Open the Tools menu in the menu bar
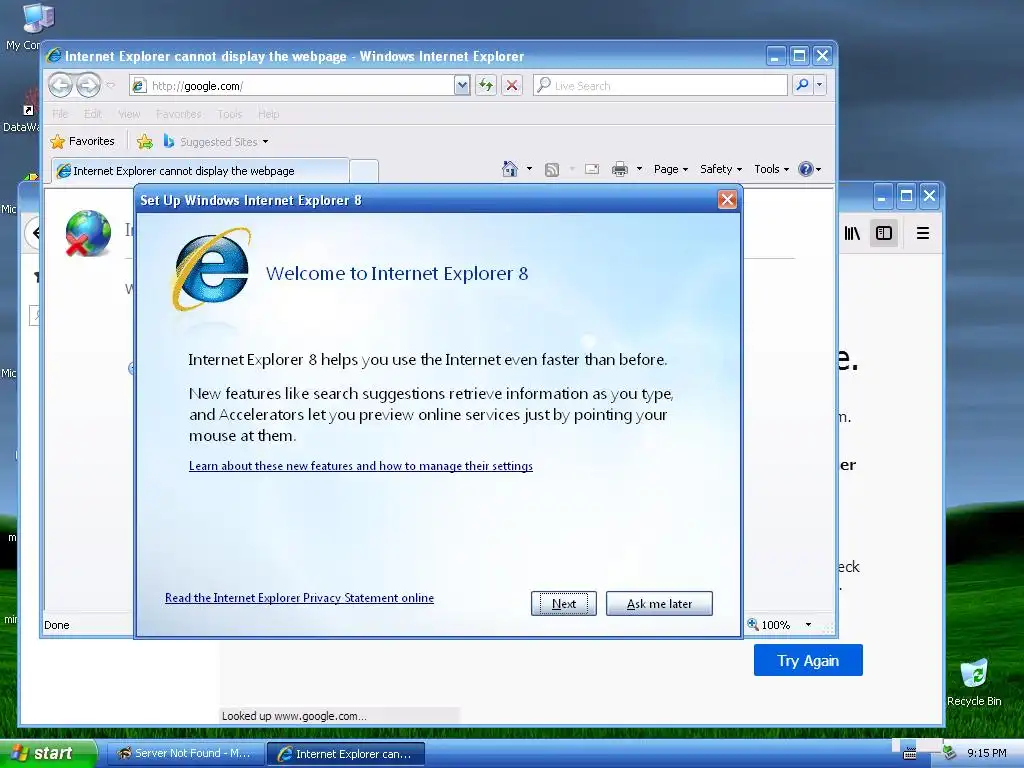The image size is (1024, 768). (230, 114)
